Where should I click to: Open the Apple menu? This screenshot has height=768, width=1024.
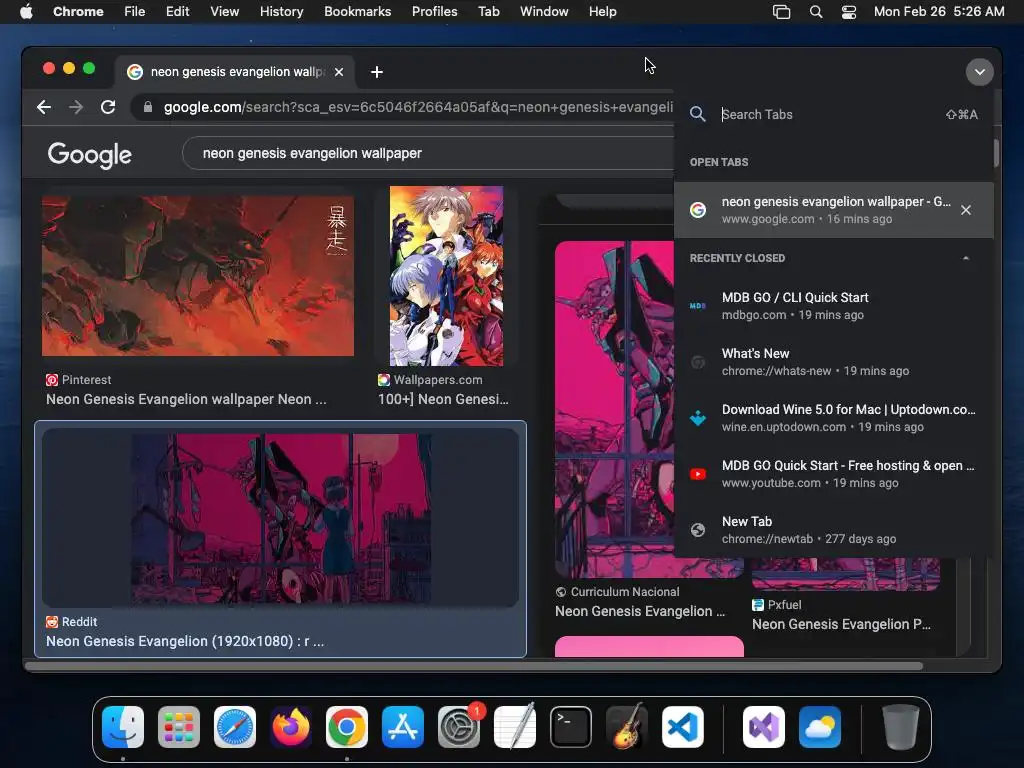[26, 12]
